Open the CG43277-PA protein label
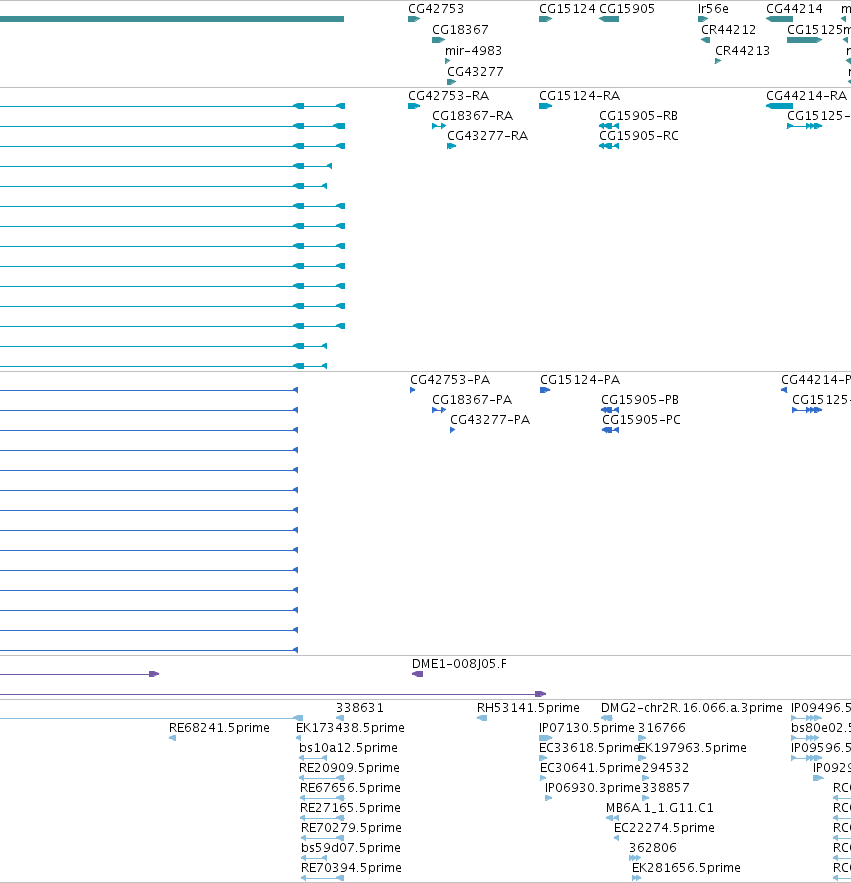Viewport: 851px width, 883px height. [x=490, y=420]
